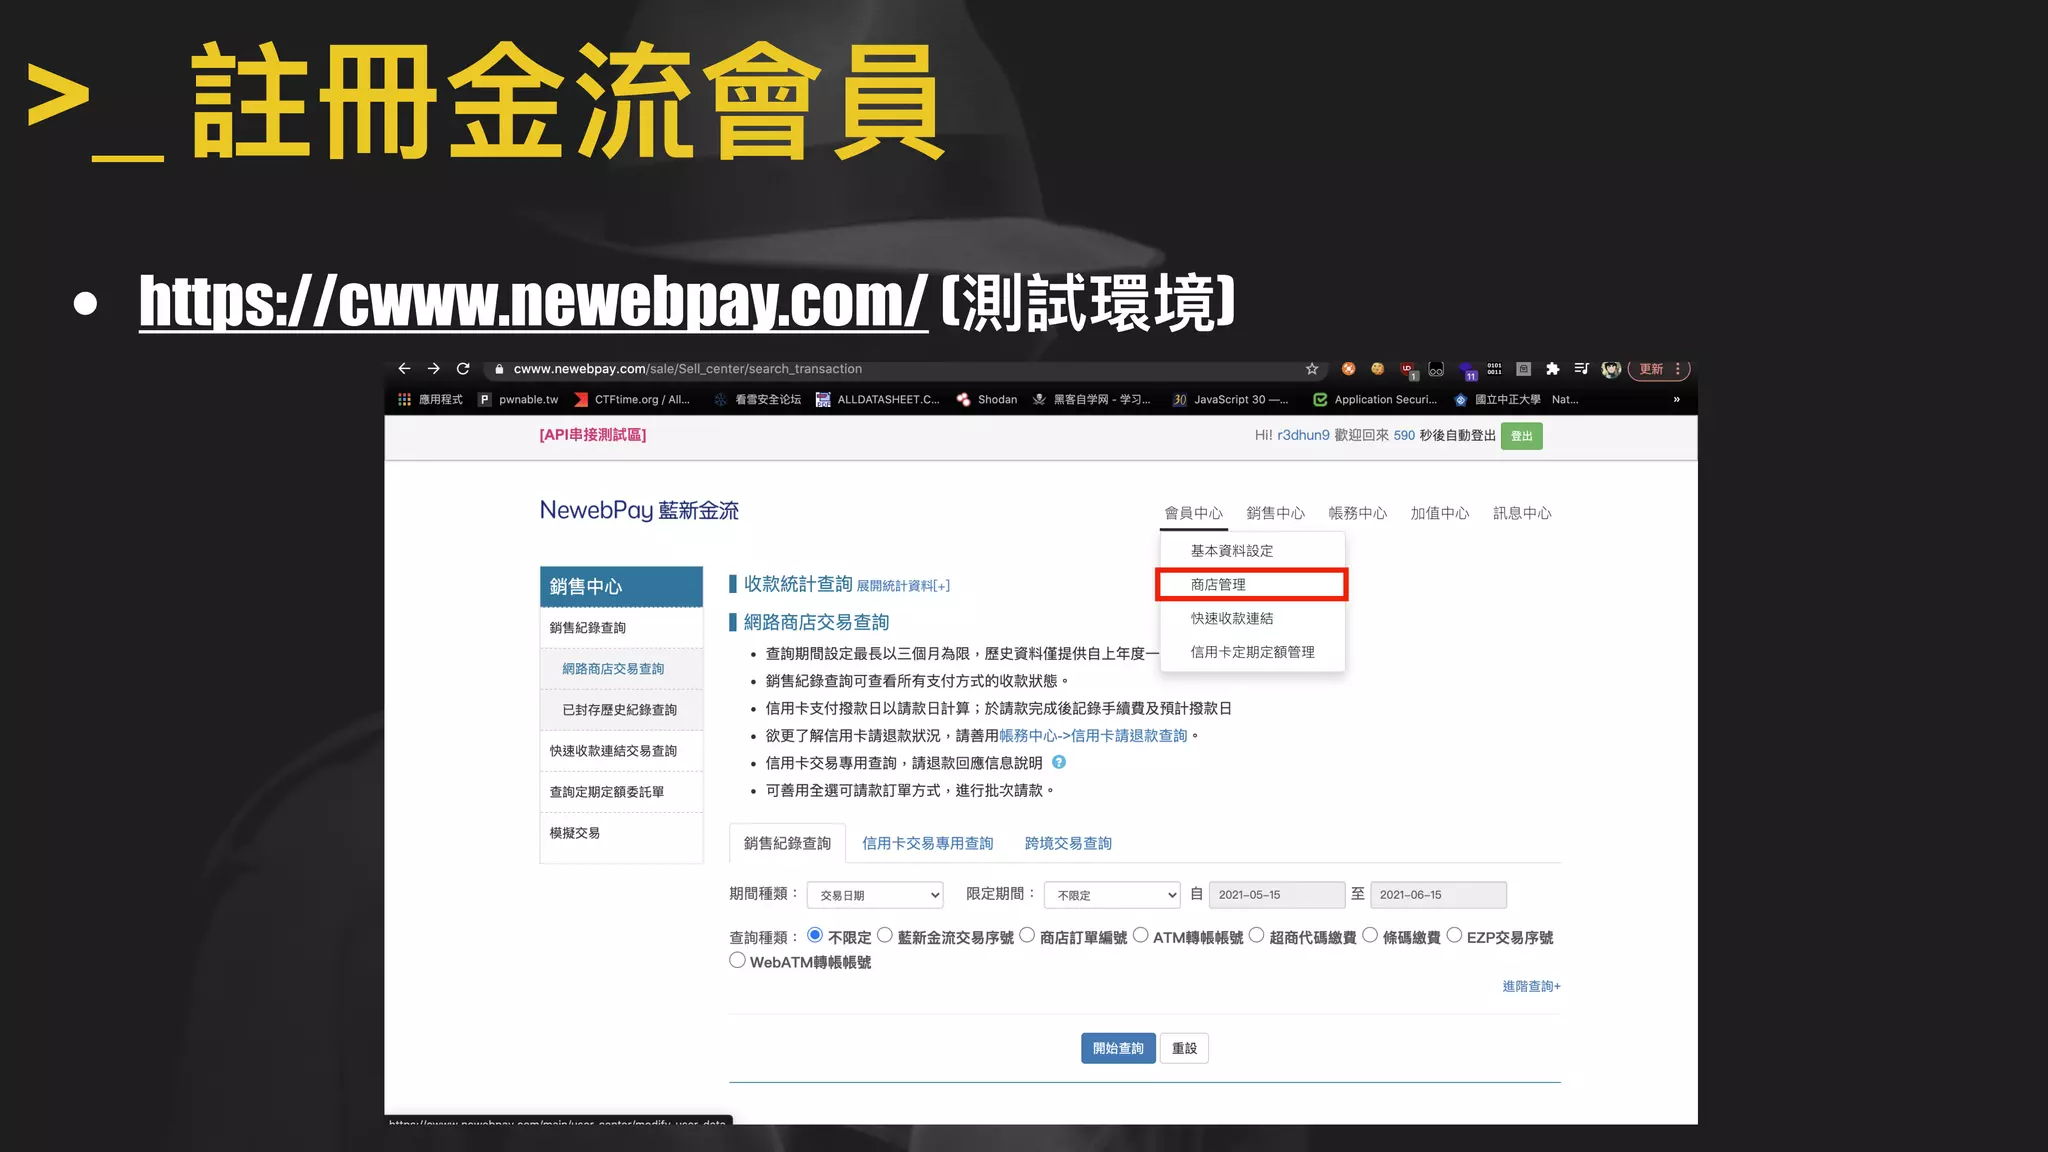Select 商店管理 from the dropdown
This screenshot has width=2048, height=1152.
(1252, 585)
